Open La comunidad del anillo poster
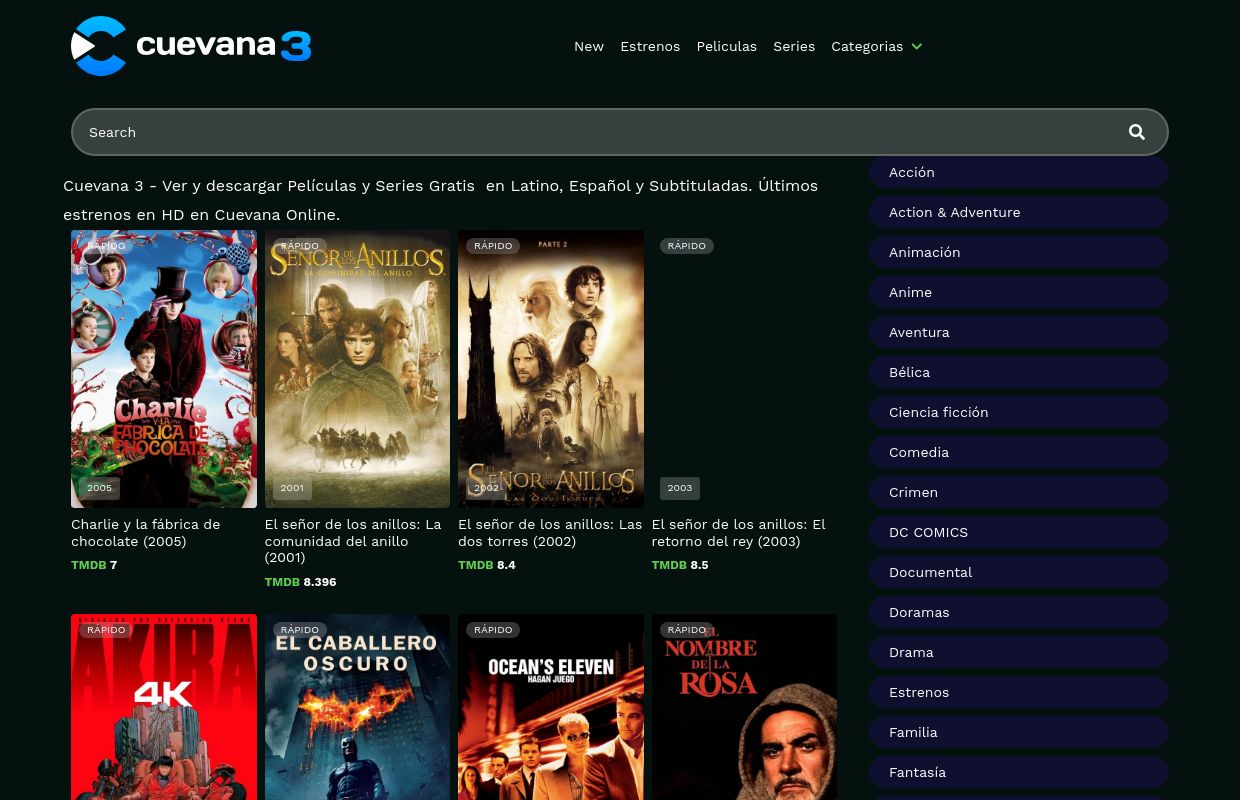 click(357, 369)
